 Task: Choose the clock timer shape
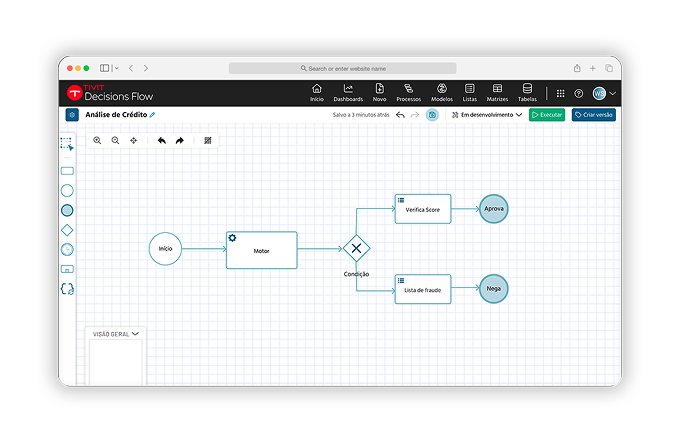[67, 249]
